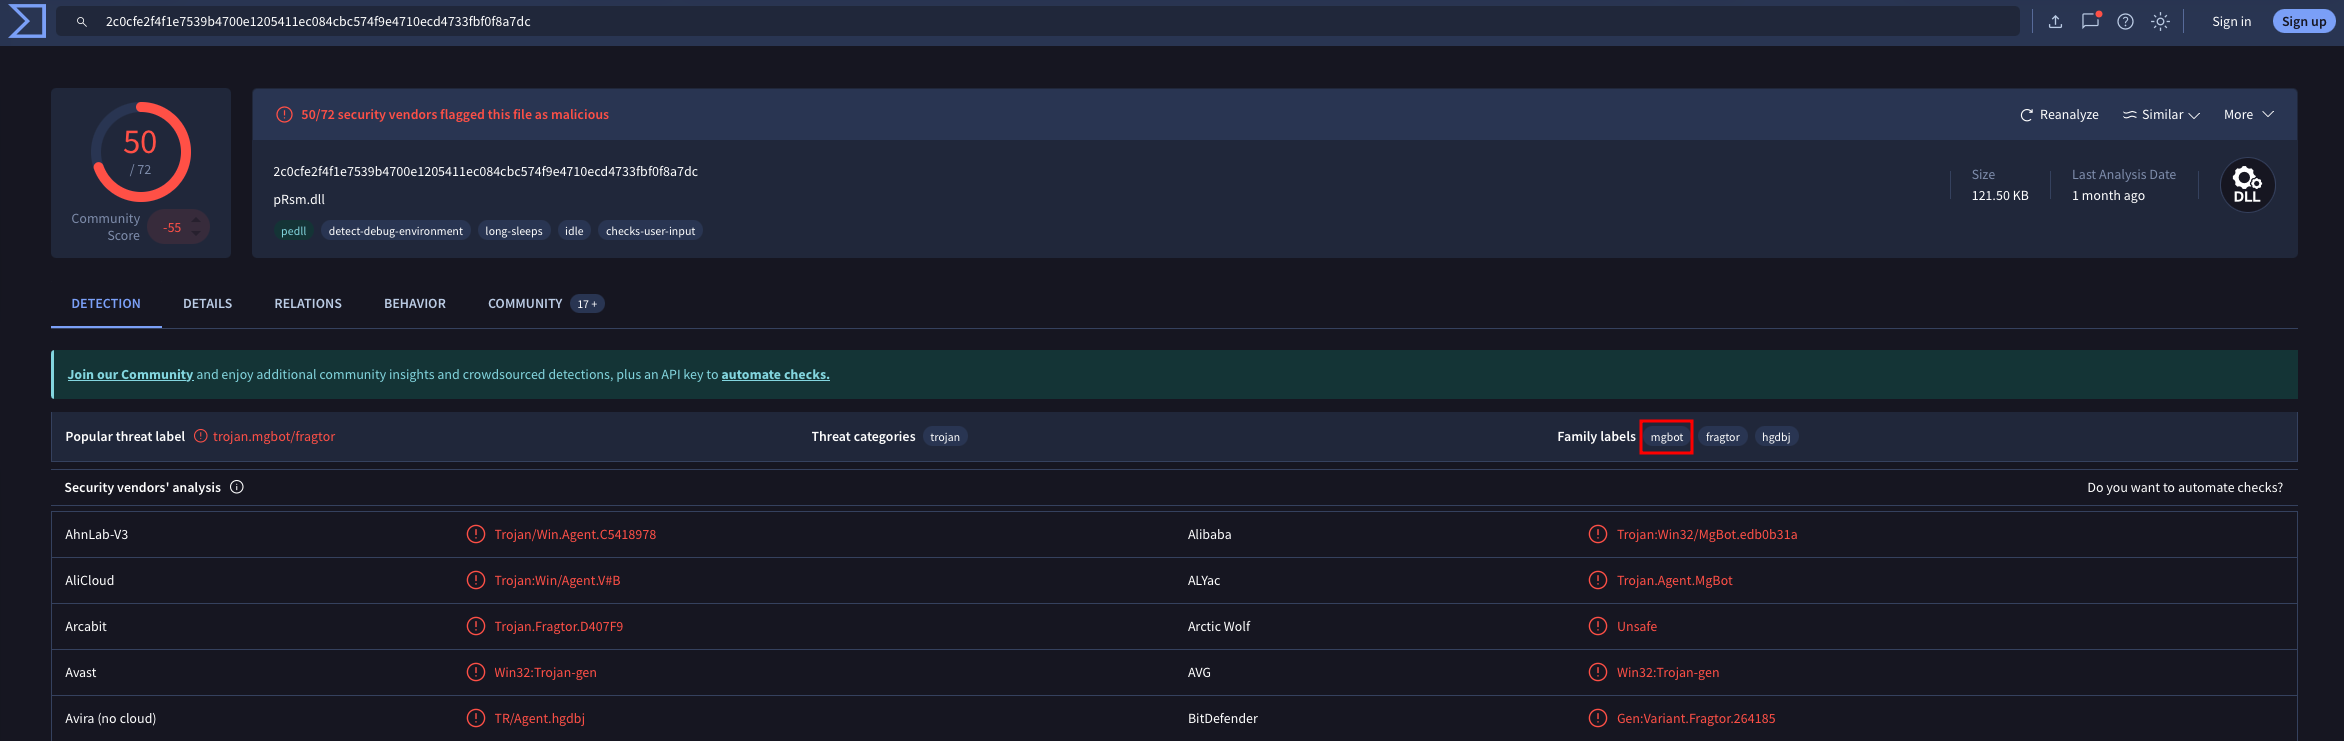Switch to the DETECTION tab
The width and height of the screenshot is (2344, 741).
tap(106, 303)
